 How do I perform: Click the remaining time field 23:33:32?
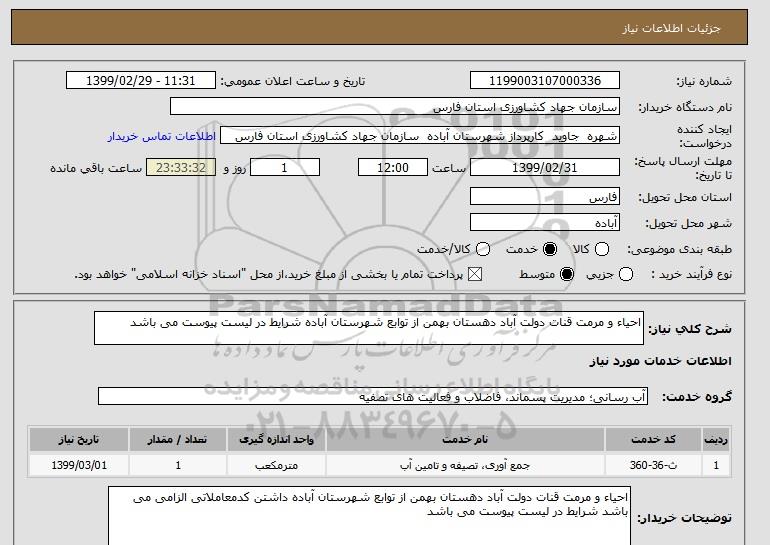(x=181, y=167)
